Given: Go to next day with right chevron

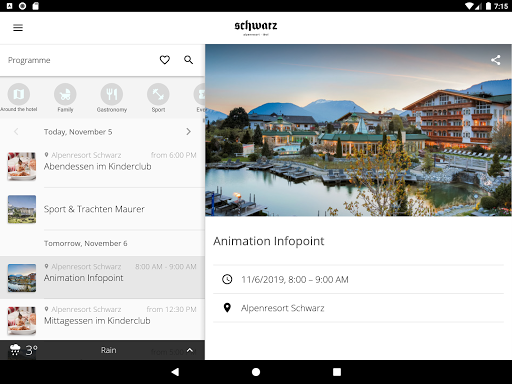Looking at the screenshot, I should coord(188,132).
